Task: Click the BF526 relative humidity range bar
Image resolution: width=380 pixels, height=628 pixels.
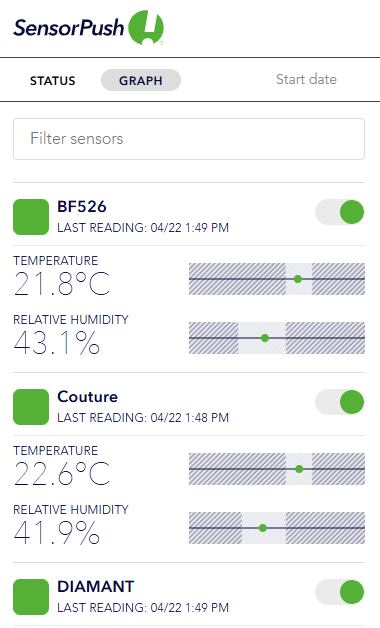Action: point(277,338)
